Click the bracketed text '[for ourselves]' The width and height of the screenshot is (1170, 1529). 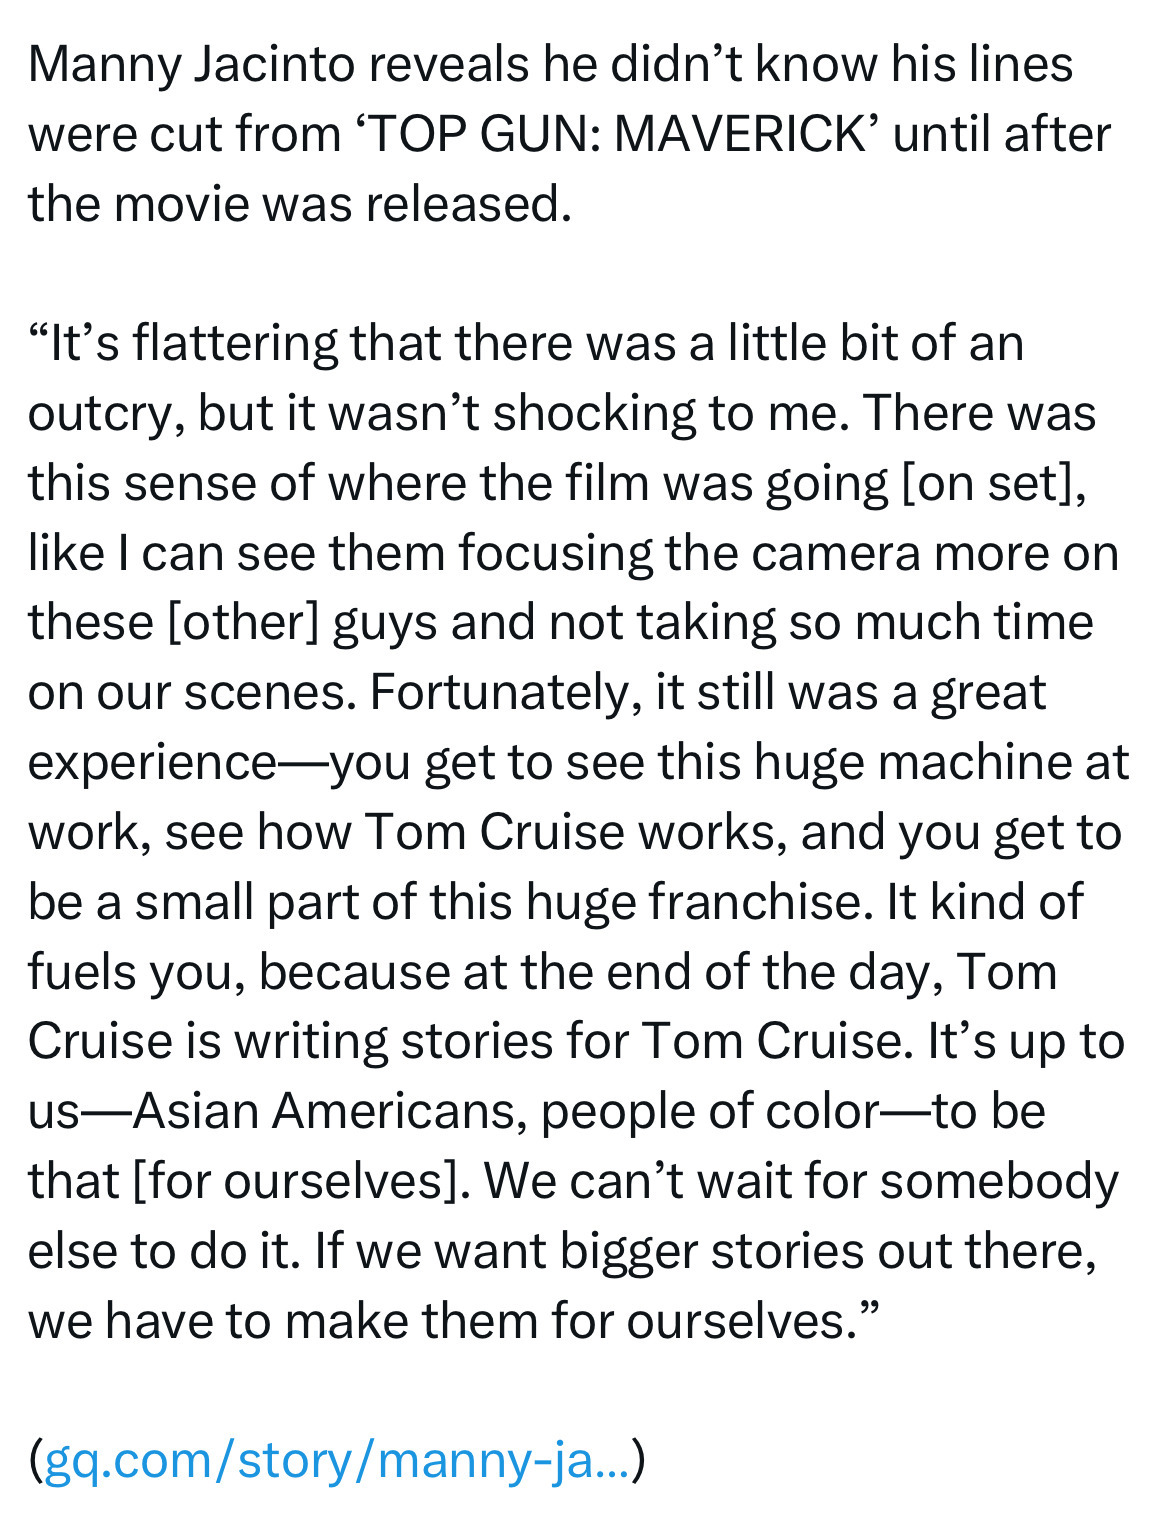coord(301,1181)
